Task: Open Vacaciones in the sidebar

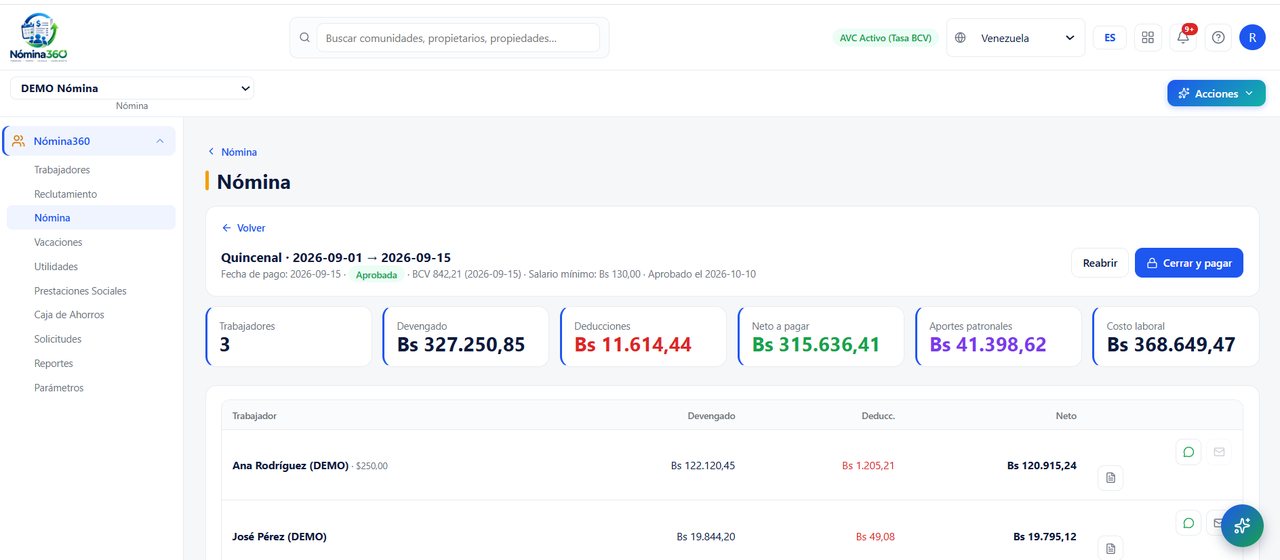Action: [x=58, y=242]
